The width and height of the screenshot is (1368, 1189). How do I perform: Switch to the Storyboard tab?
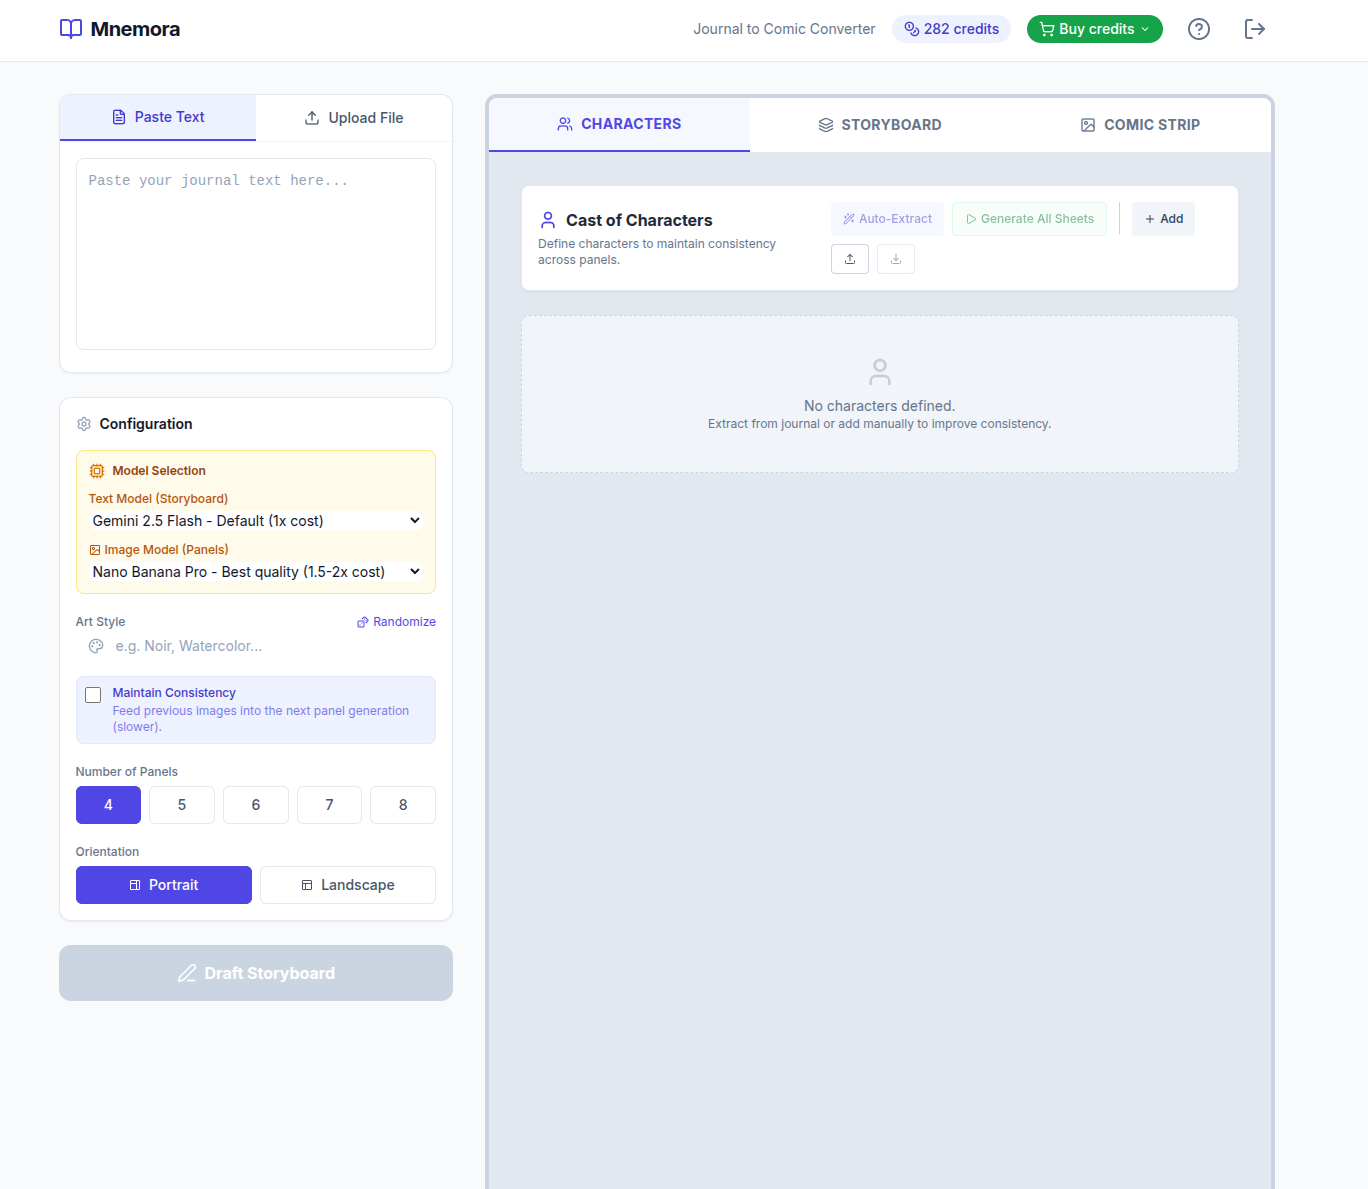click(879, 125)
